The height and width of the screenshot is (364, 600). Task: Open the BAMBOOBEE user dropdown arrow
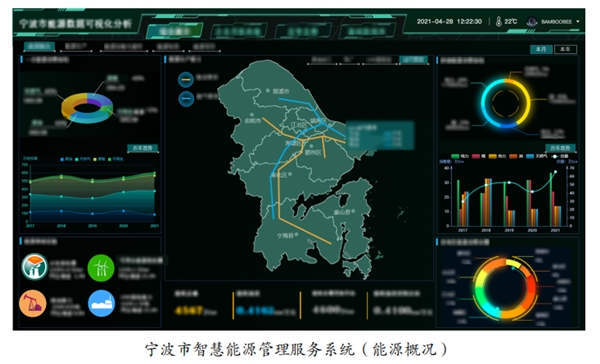pyautogui.click(x=578, y=22)
